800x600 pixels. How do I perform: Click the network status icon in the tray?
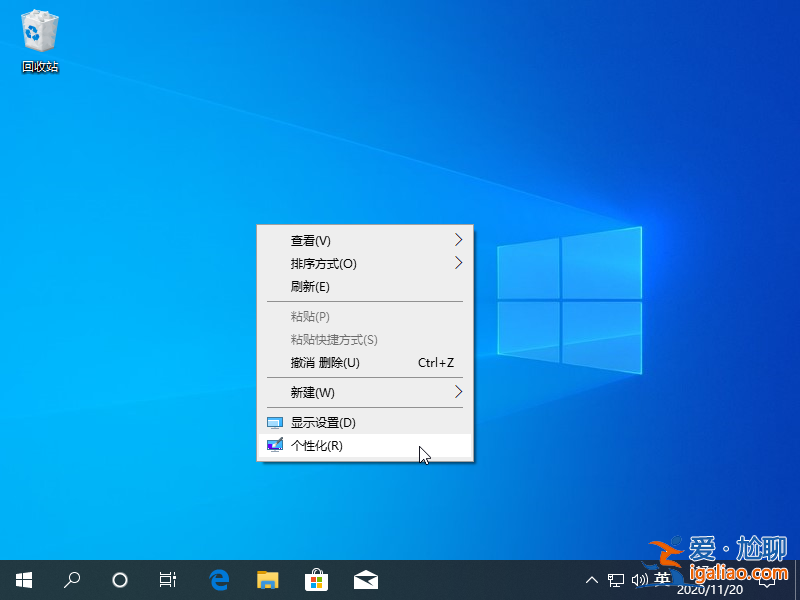[616, 579]
